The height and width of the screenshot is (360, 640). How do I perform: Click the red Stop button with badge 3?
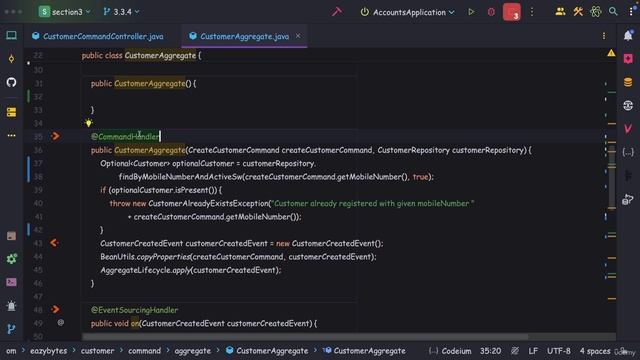(511, 12)
